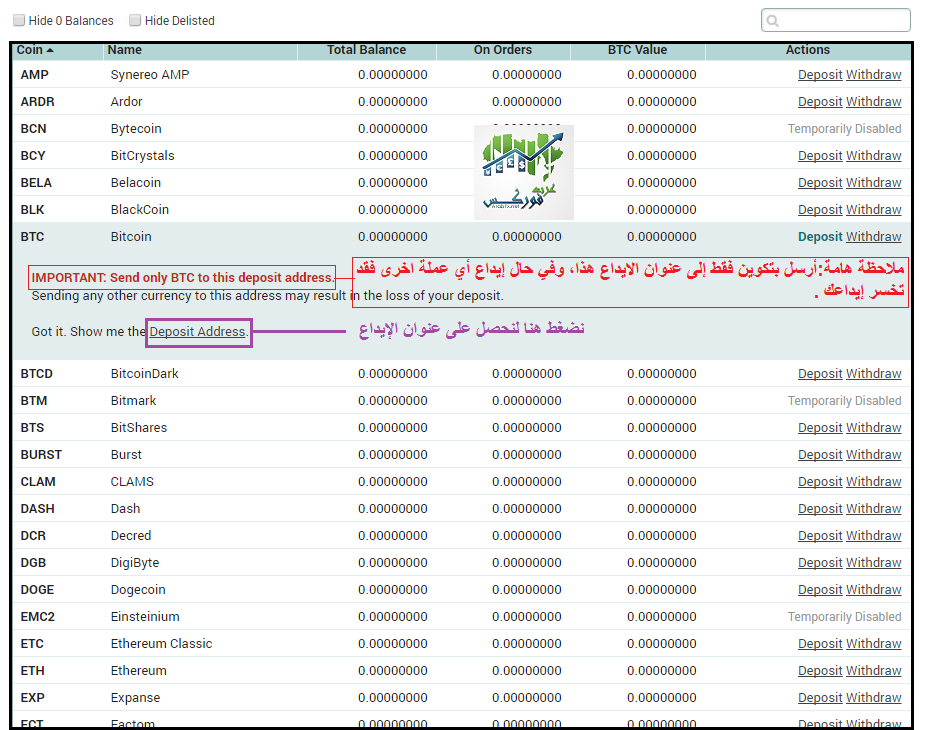Click Deposit in the CLAMS row

[x=820, y=482]
